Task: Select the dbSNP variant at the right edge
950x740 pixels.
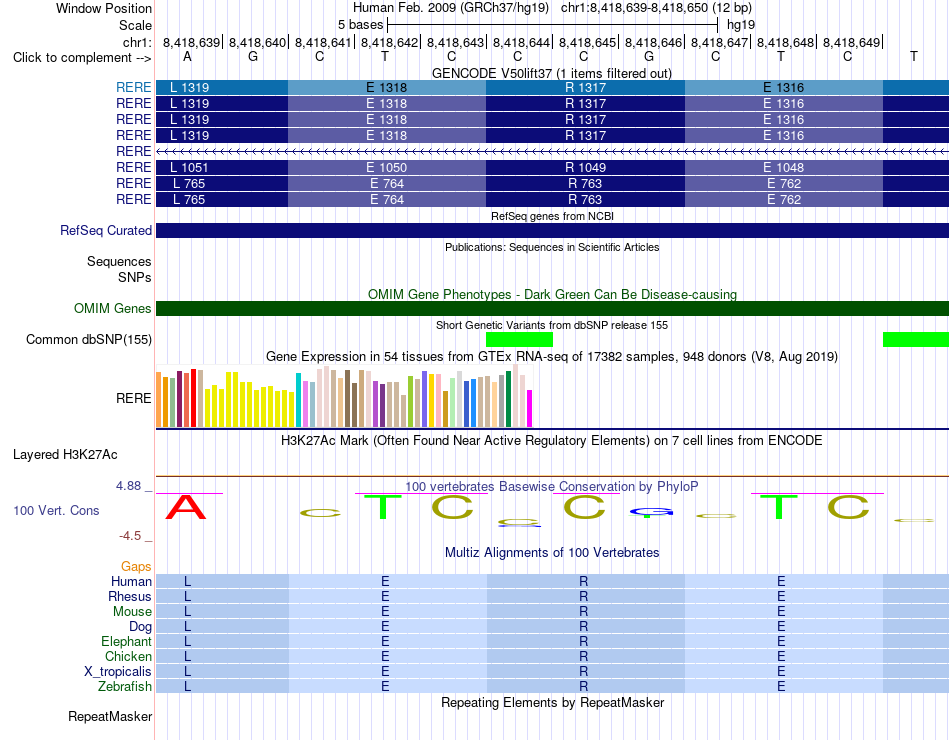Action: click(x=916, y=339)
